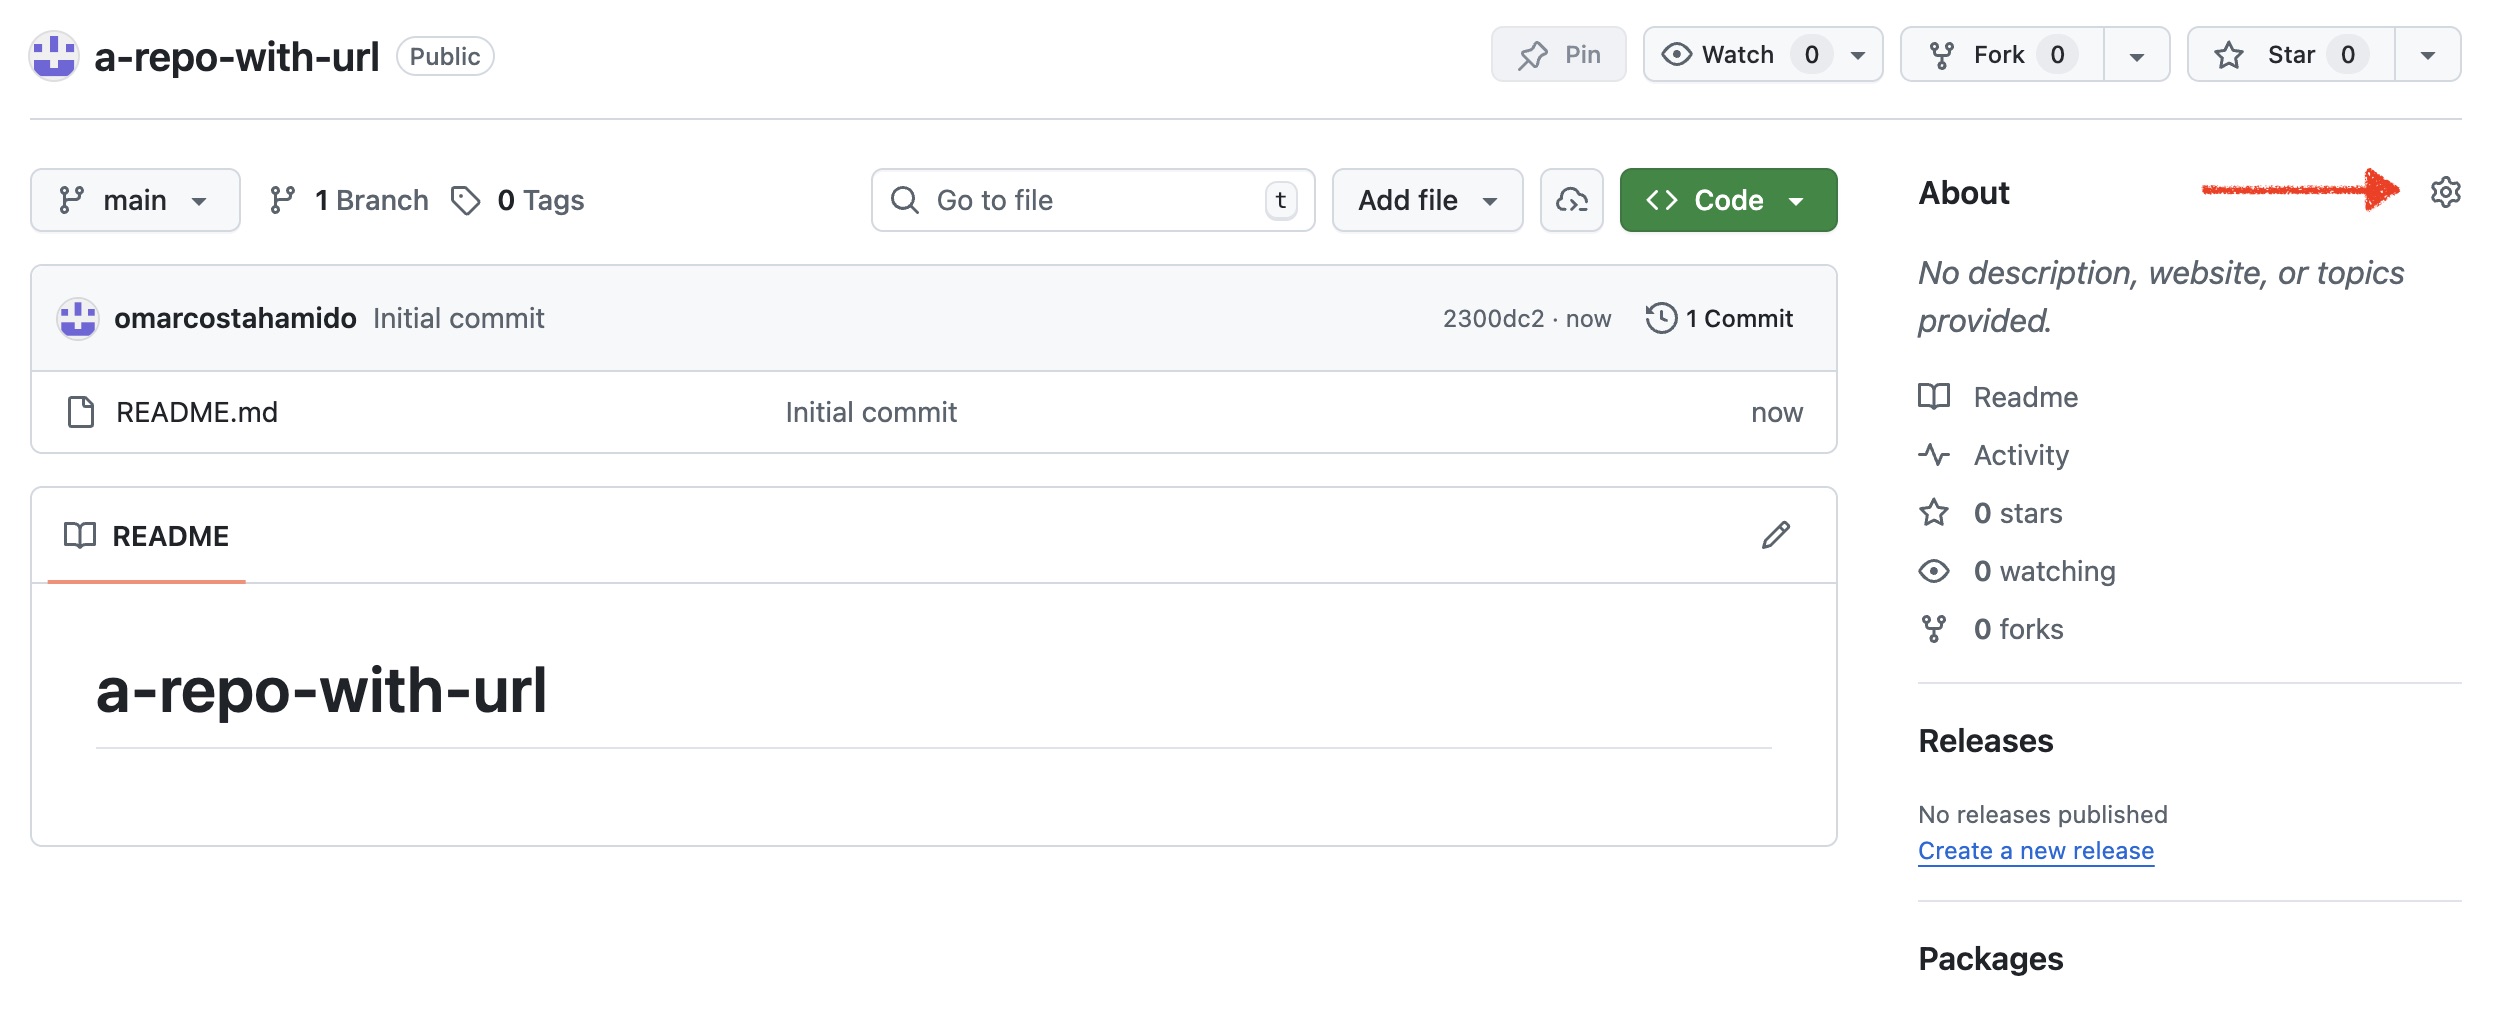The width and height of the screenshot is (2514, 1012).
Task: Open the Fork dropdown arrow
Action: coord(2136,55)
